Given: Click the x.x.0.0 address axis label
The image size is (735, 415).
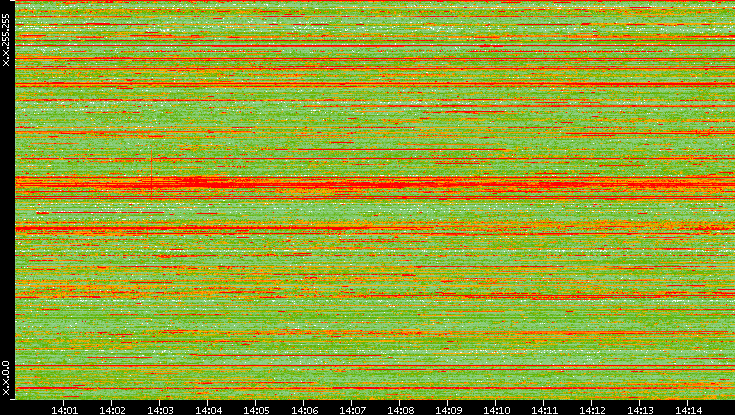Looking at the screenshot, I should [6, 378].
